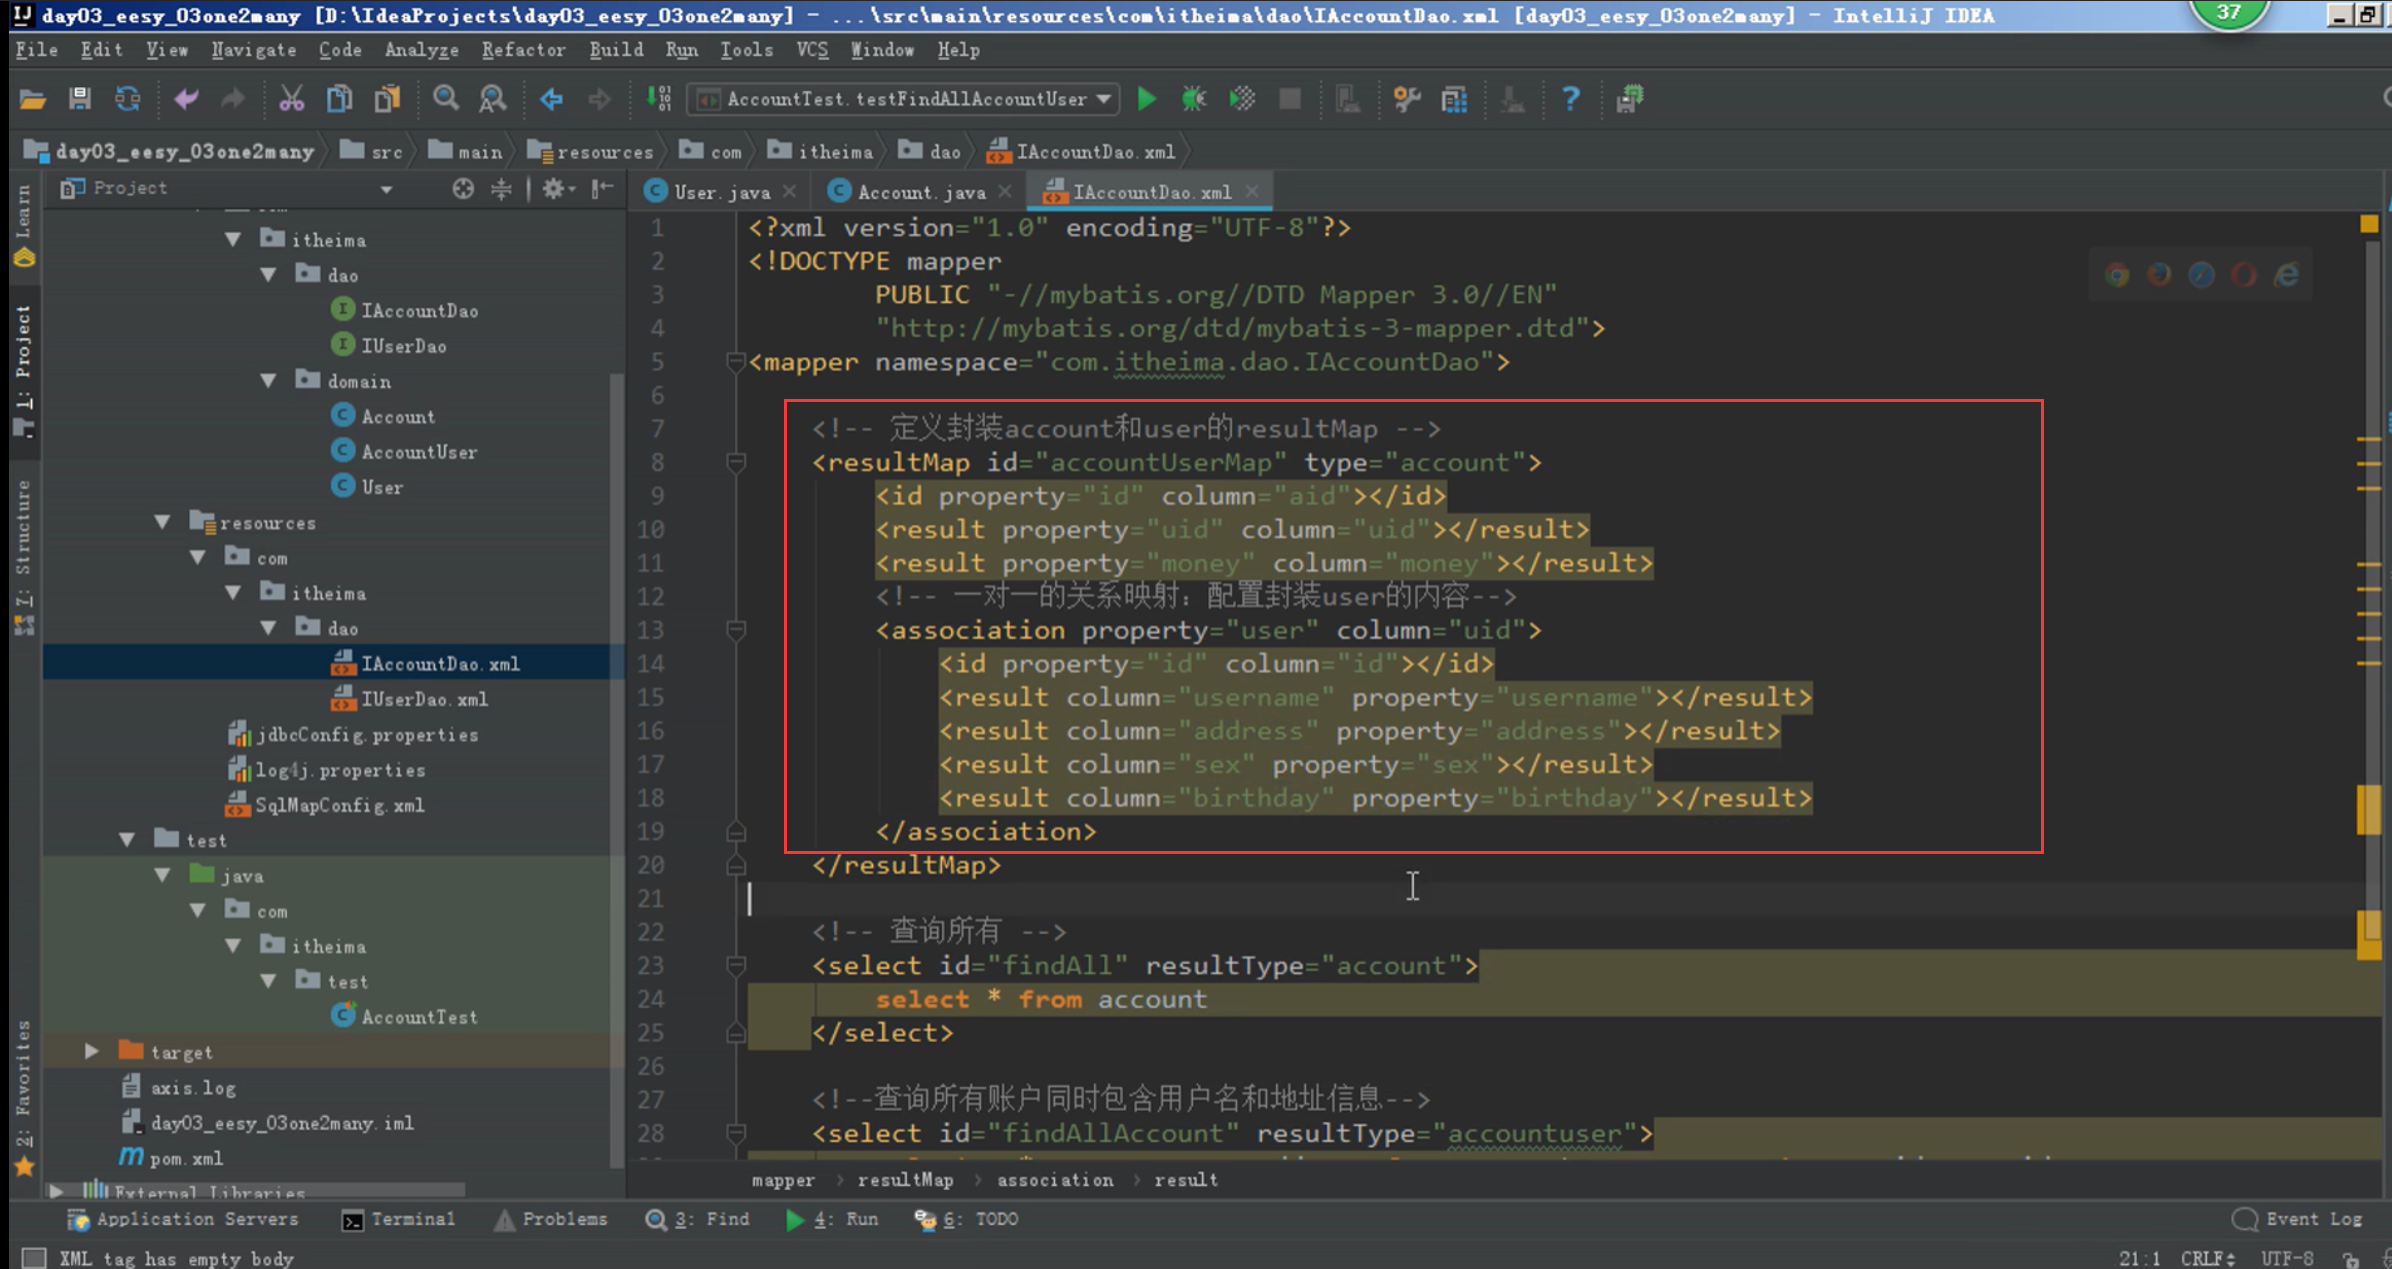Click the green Run button in toolbar
2392x1269 pixels.
[1146, 99]
